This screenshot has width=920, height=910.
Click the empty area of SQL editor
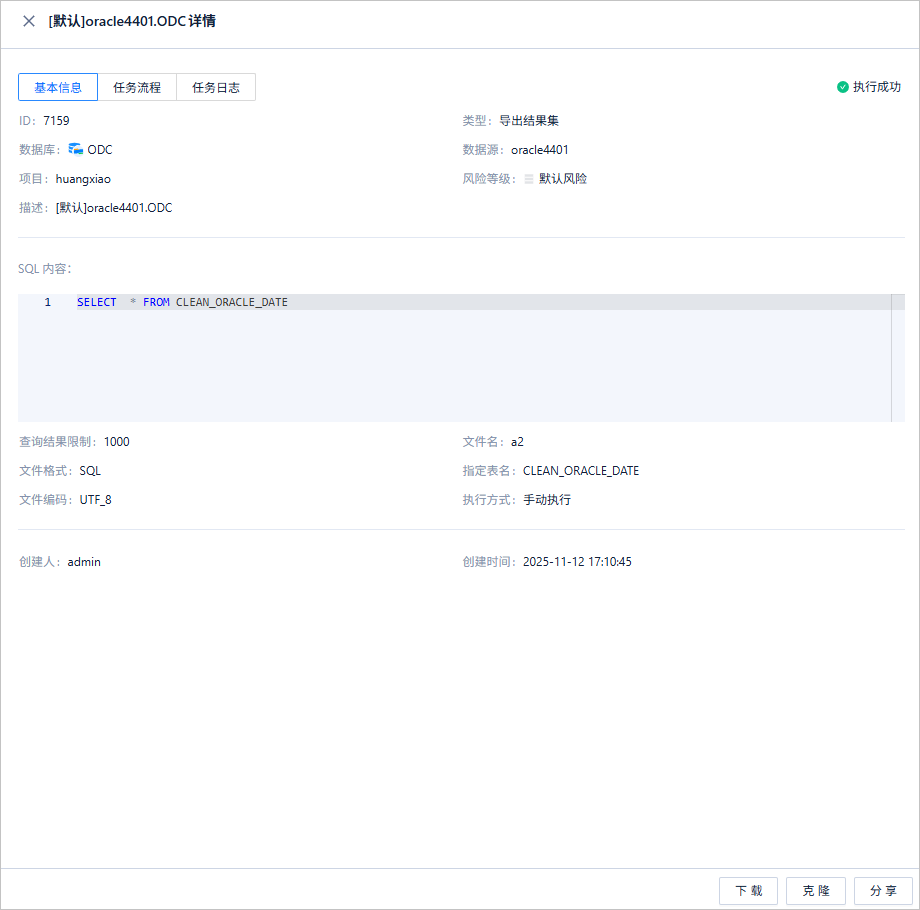[x=455, y=366]
